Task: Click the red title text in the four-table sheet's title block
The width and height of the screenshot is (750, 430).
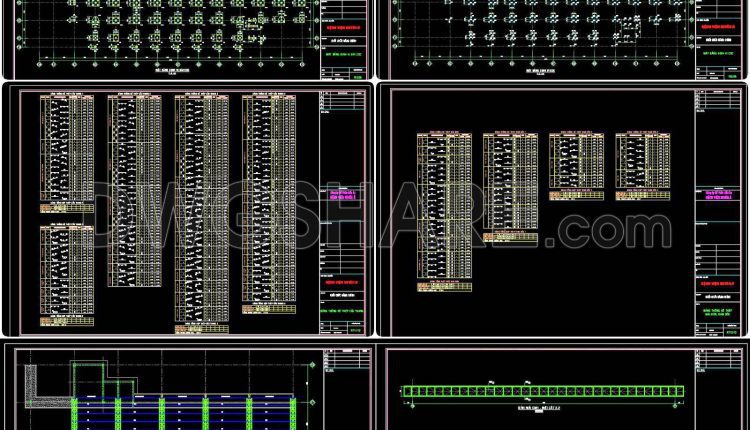Action: 717,284
